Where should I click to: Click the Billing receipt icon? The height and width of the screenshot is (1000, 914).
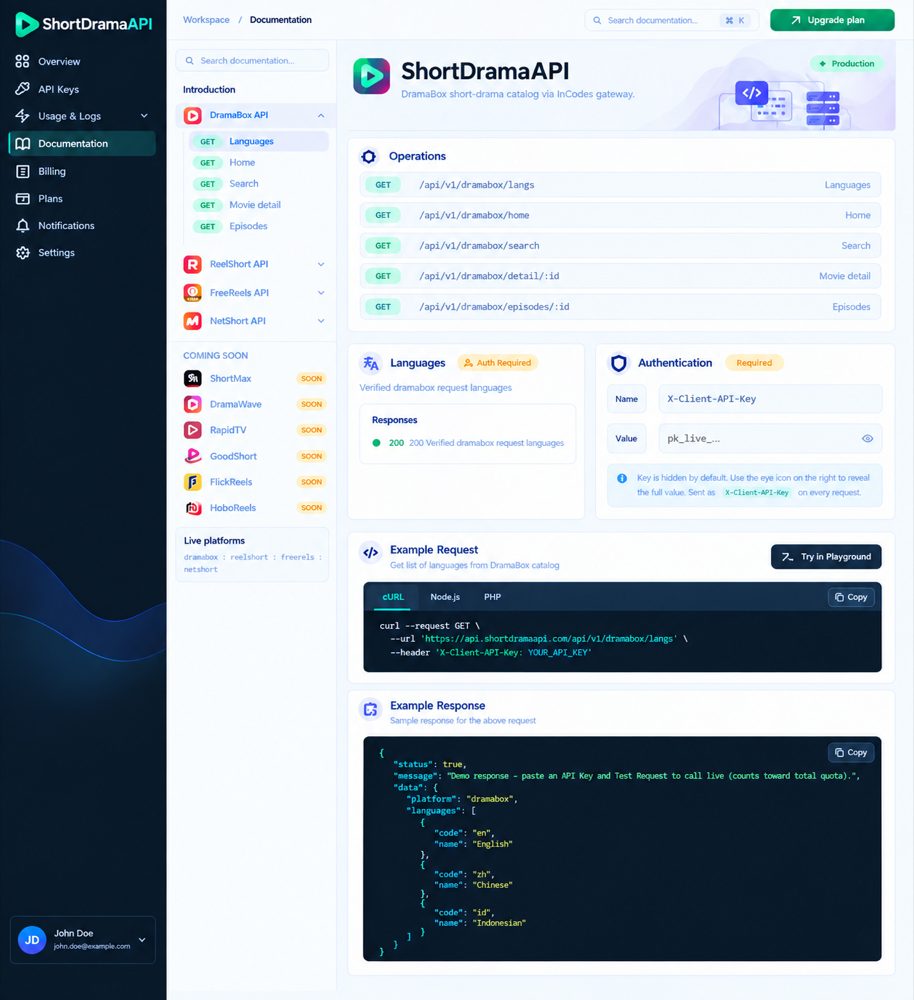[x=22, y=171]
